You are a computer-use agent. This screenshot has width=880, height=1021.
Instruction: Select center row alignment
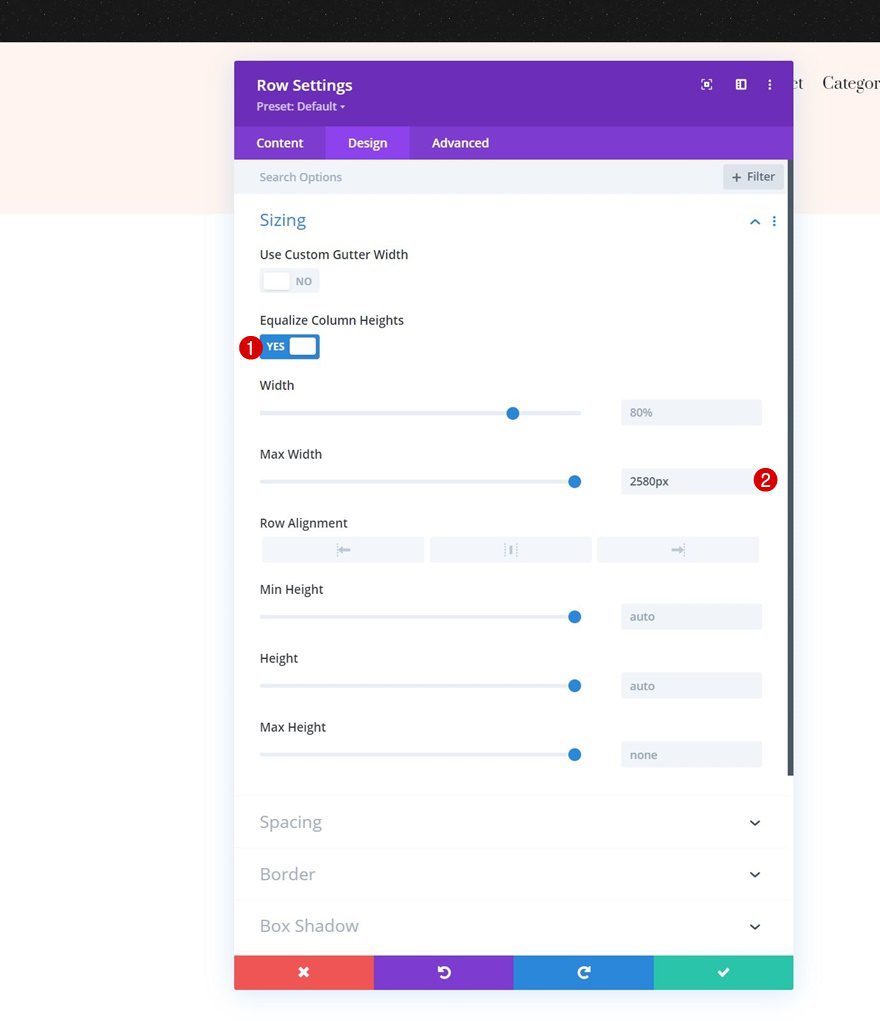pos(510,549)
